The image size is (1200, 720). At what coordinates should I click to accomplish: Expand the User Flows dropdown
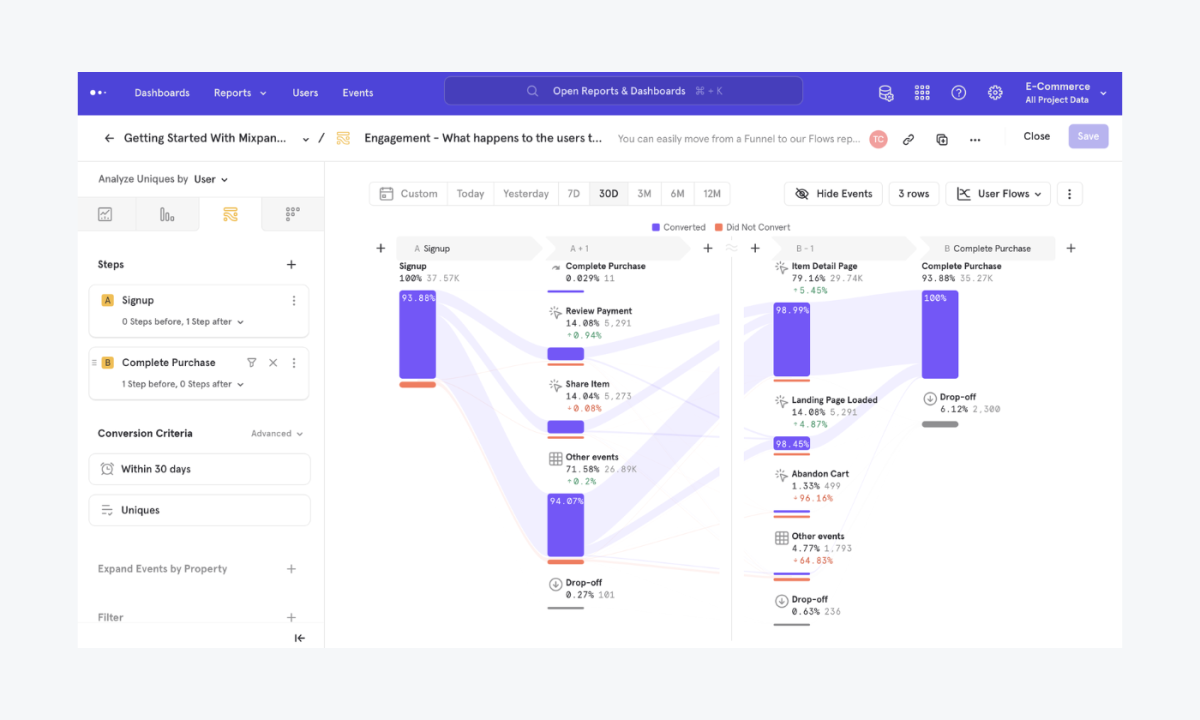[x=998, y=194]
